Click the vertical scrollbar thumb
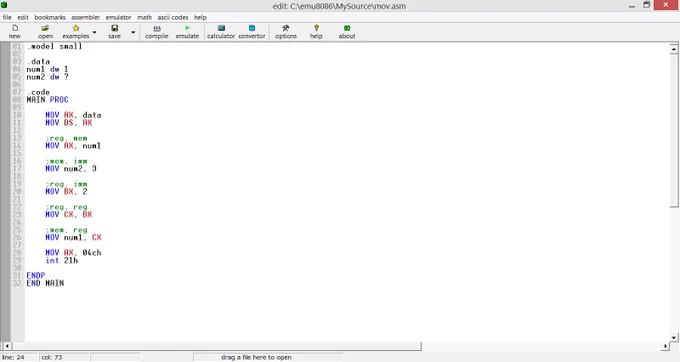Image resolution: width=680 pixels, height=362 pixels. (673, 130)
